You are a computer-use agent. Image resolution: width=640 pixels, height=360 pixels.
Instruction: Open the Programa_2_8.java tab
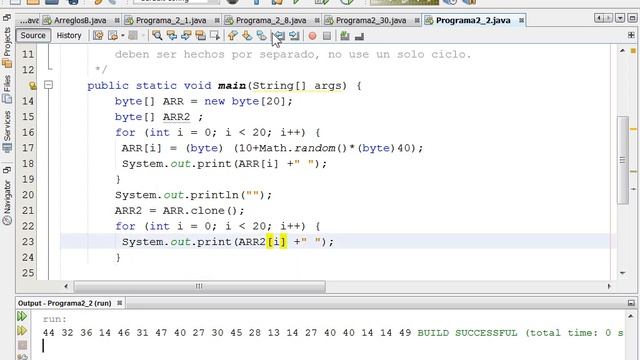tap(271, 20)
